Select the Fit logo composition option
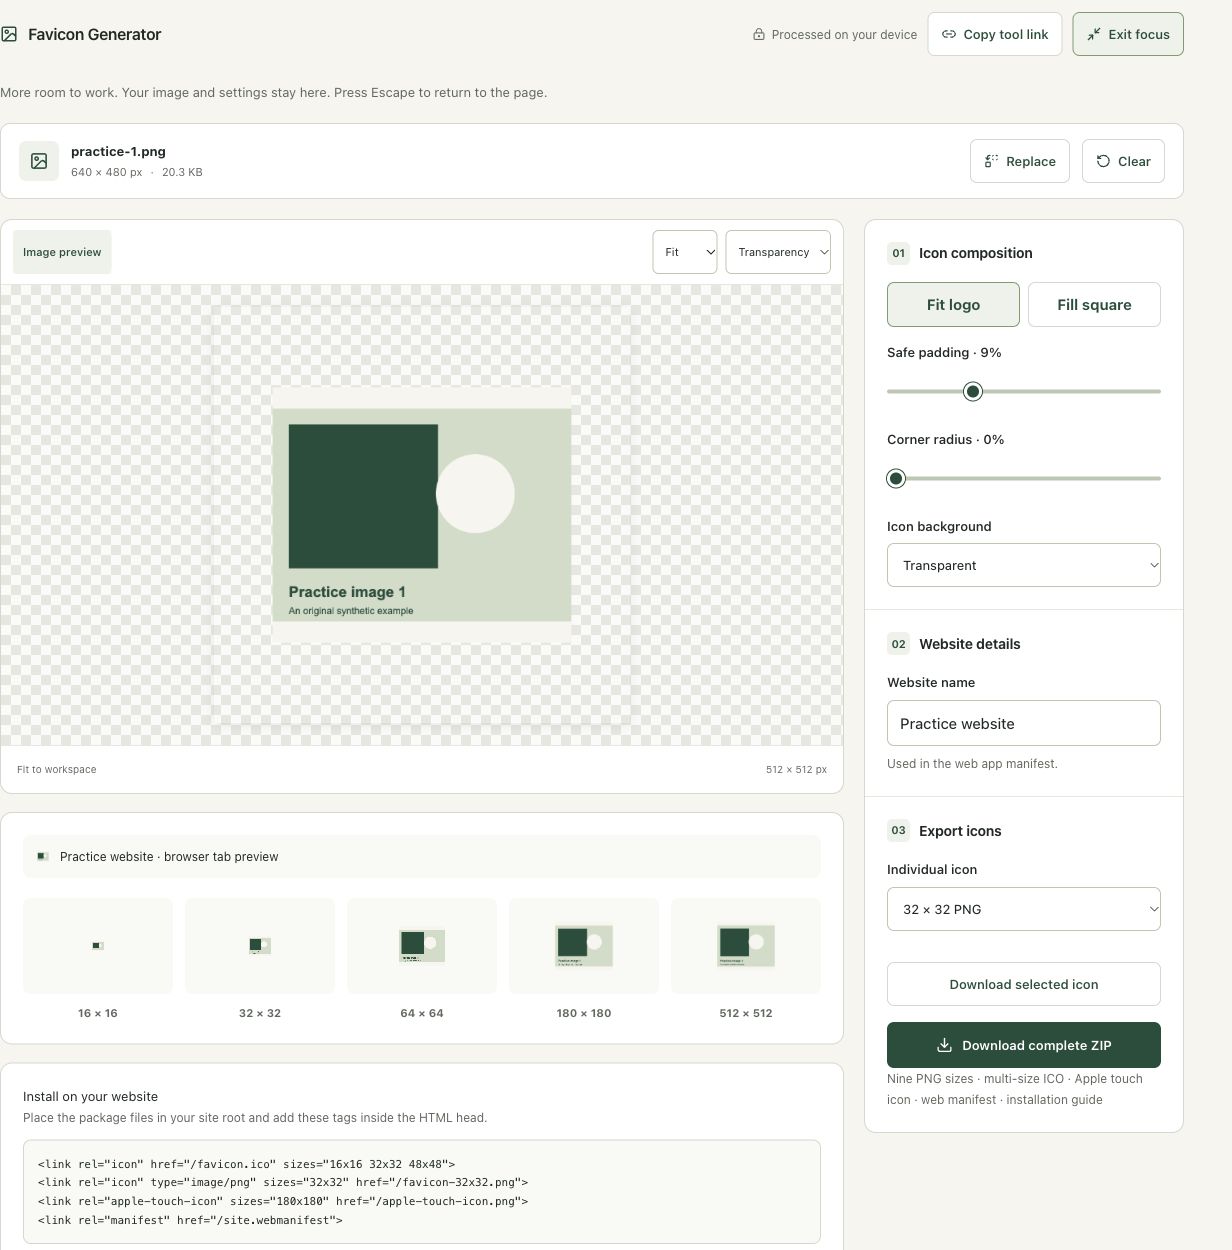The height and width of the screenshot is (1250, 1232). (953, 304)
